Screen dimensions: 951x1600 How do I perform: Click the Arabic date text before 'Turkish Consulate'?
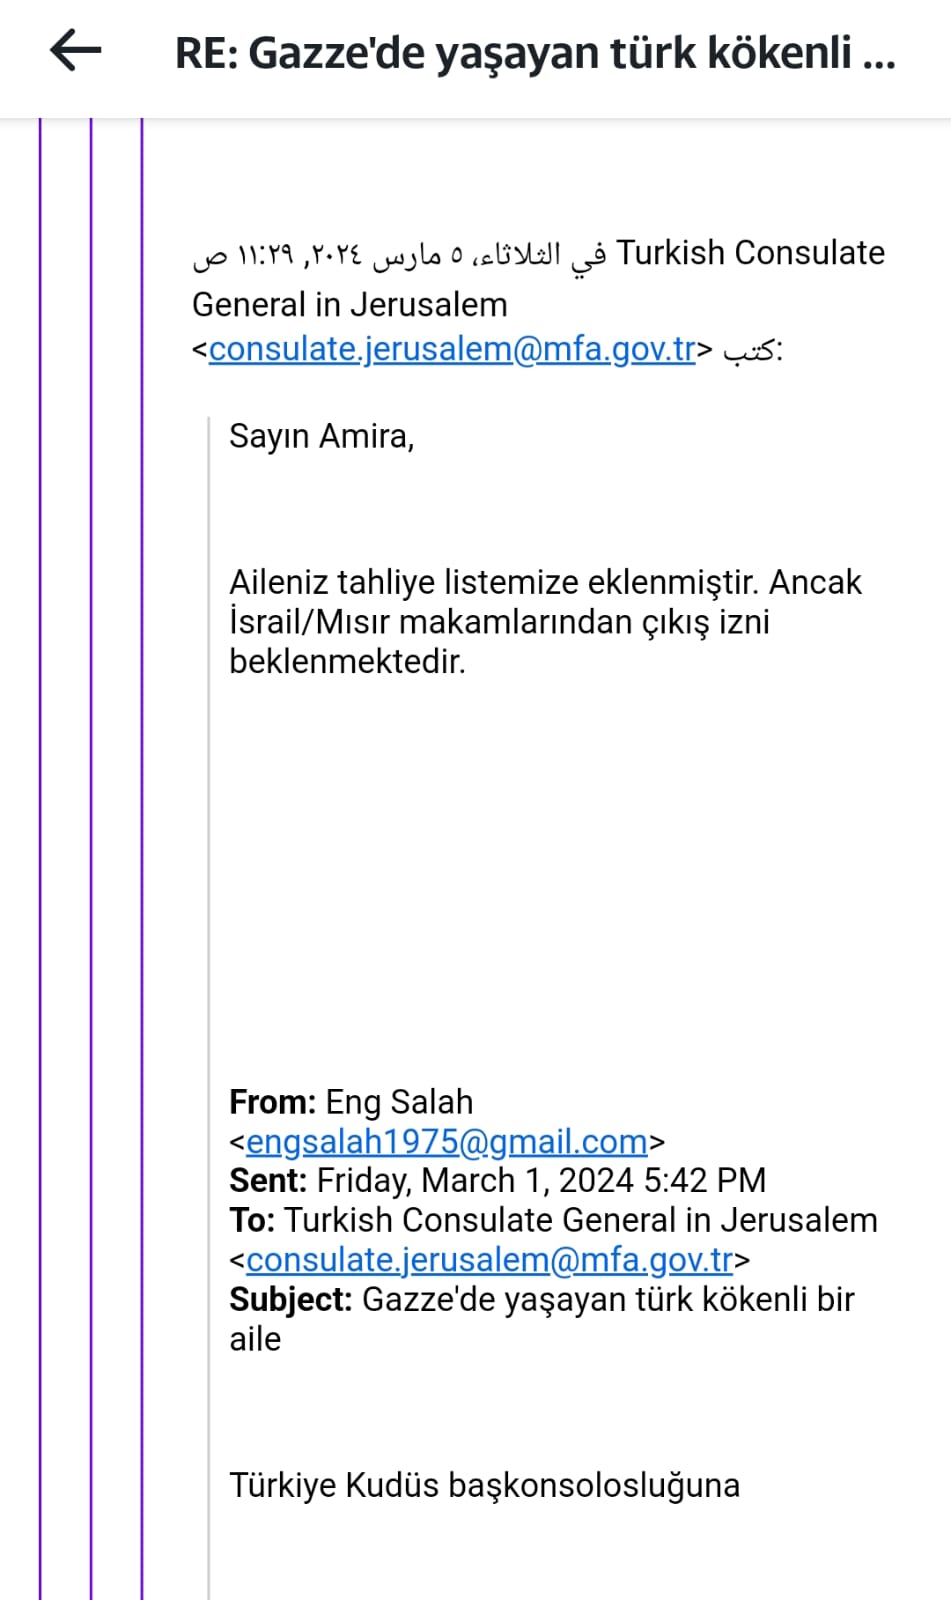pyautogui.click(x=399, y=256)
